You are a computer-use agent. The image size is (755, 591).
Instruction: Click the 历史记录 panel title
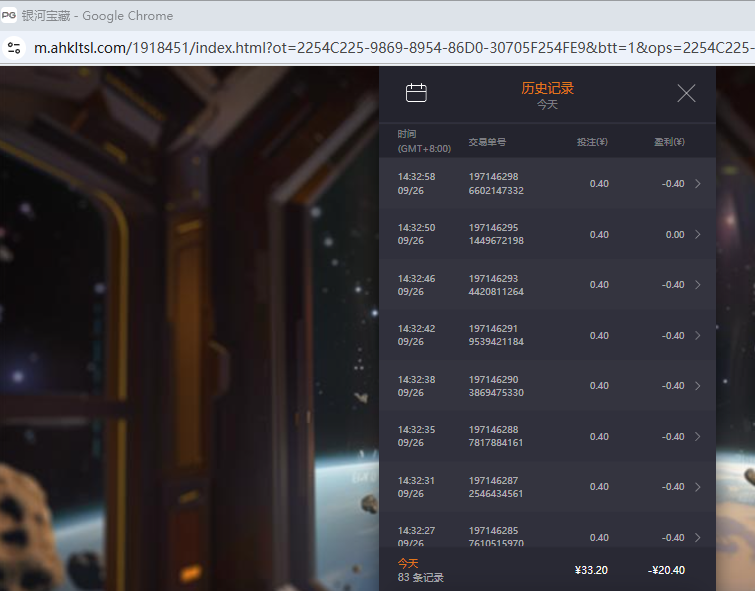547,88
